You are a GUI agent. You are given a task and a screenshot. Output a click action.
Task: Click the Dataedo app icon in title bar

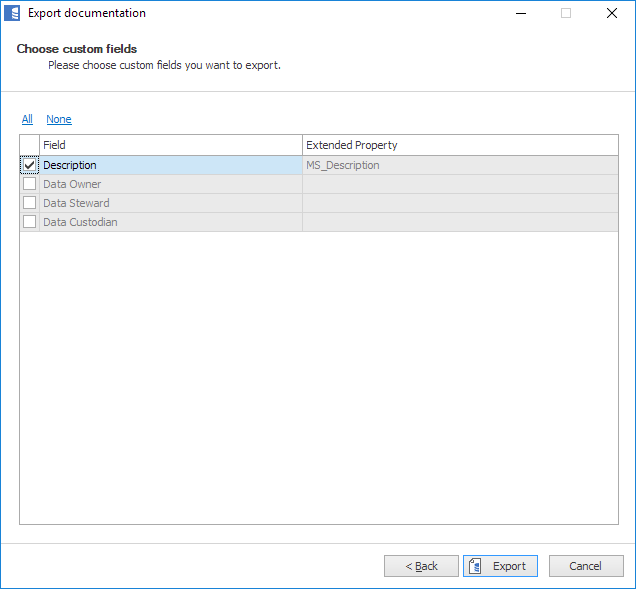13,14
